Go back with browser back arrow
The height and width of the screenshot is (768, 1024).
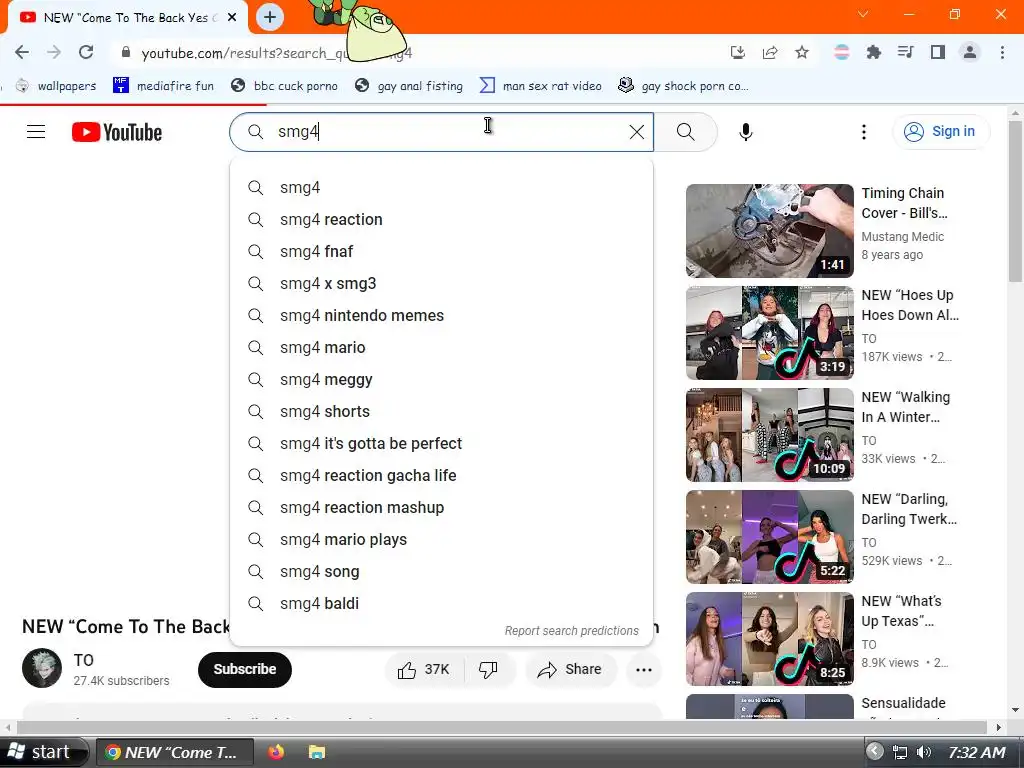(22, 52)
